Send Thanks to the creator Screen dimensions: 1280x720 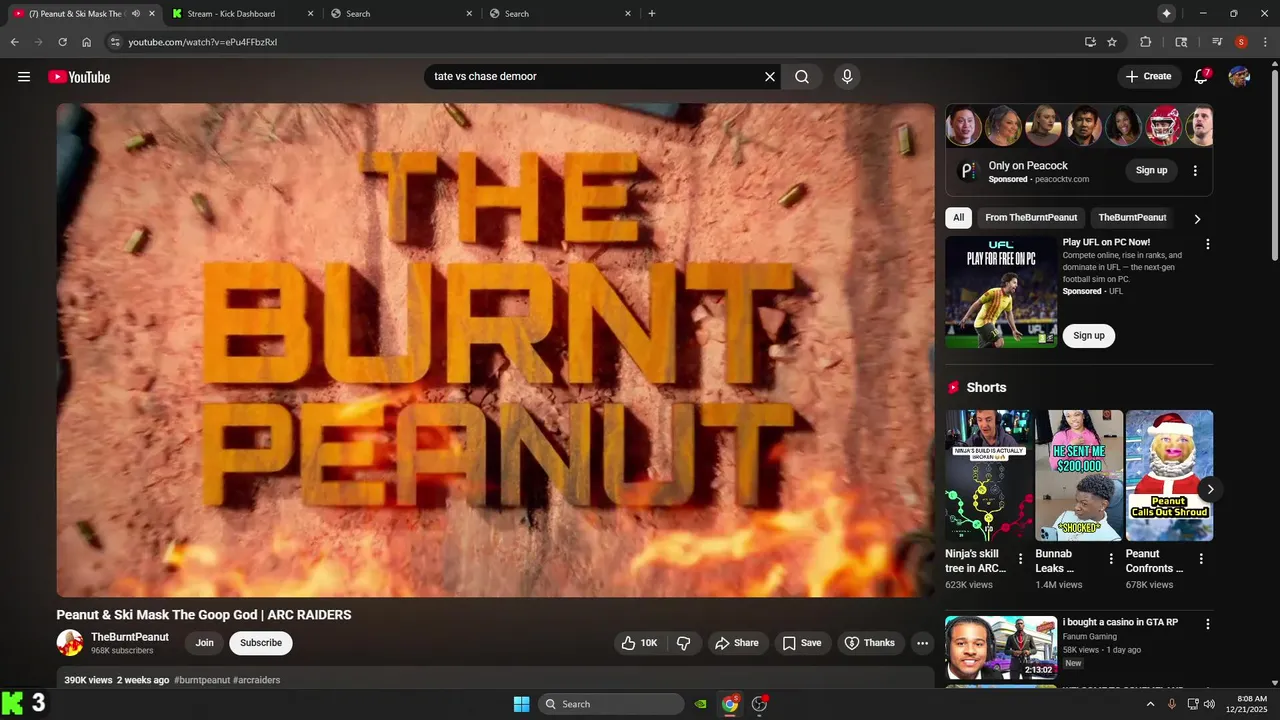pos(869,643)
